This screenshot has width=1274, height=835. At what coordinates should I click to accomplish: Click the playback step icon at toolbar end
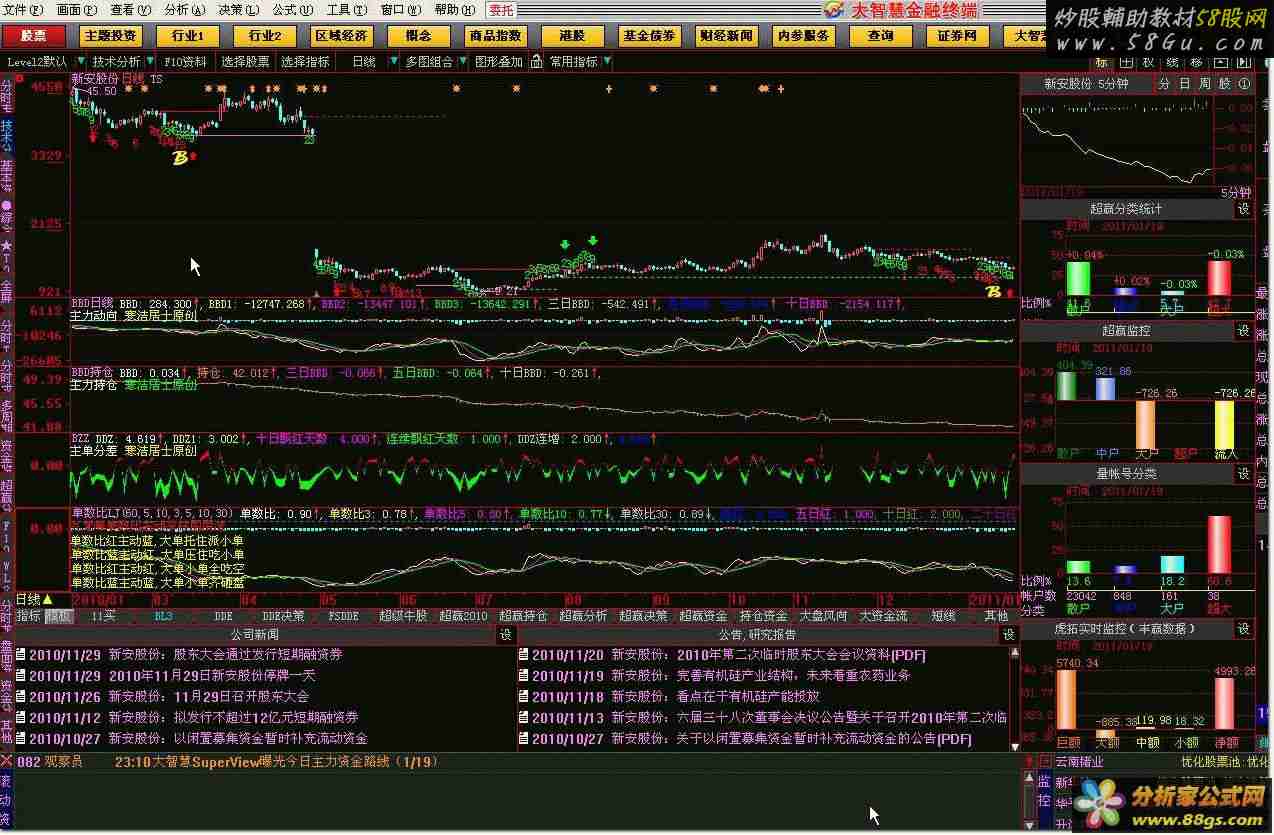point(1243,62)
